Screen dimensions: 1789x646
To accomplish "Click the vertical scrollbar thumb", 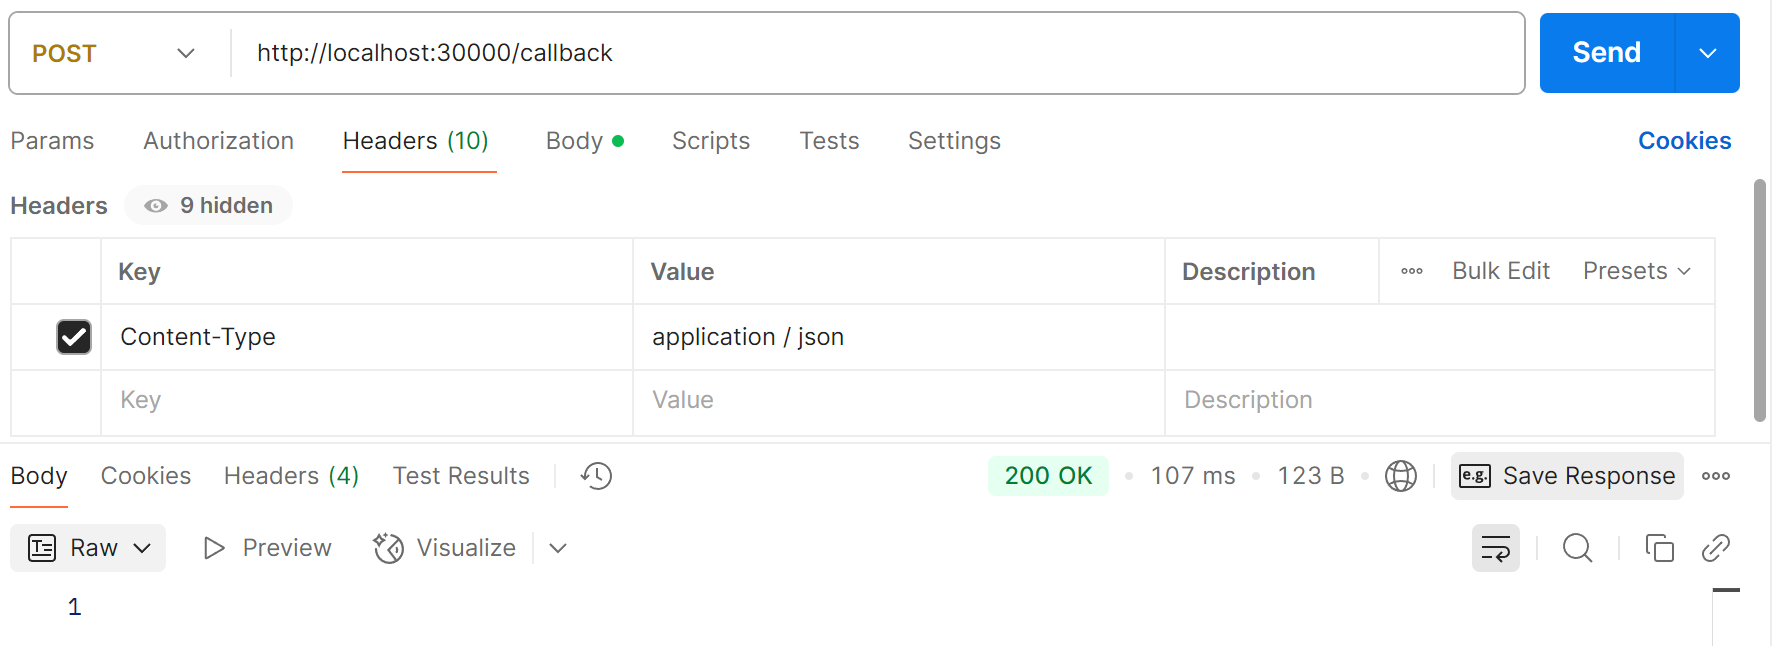I will (x=1760, y=300).
